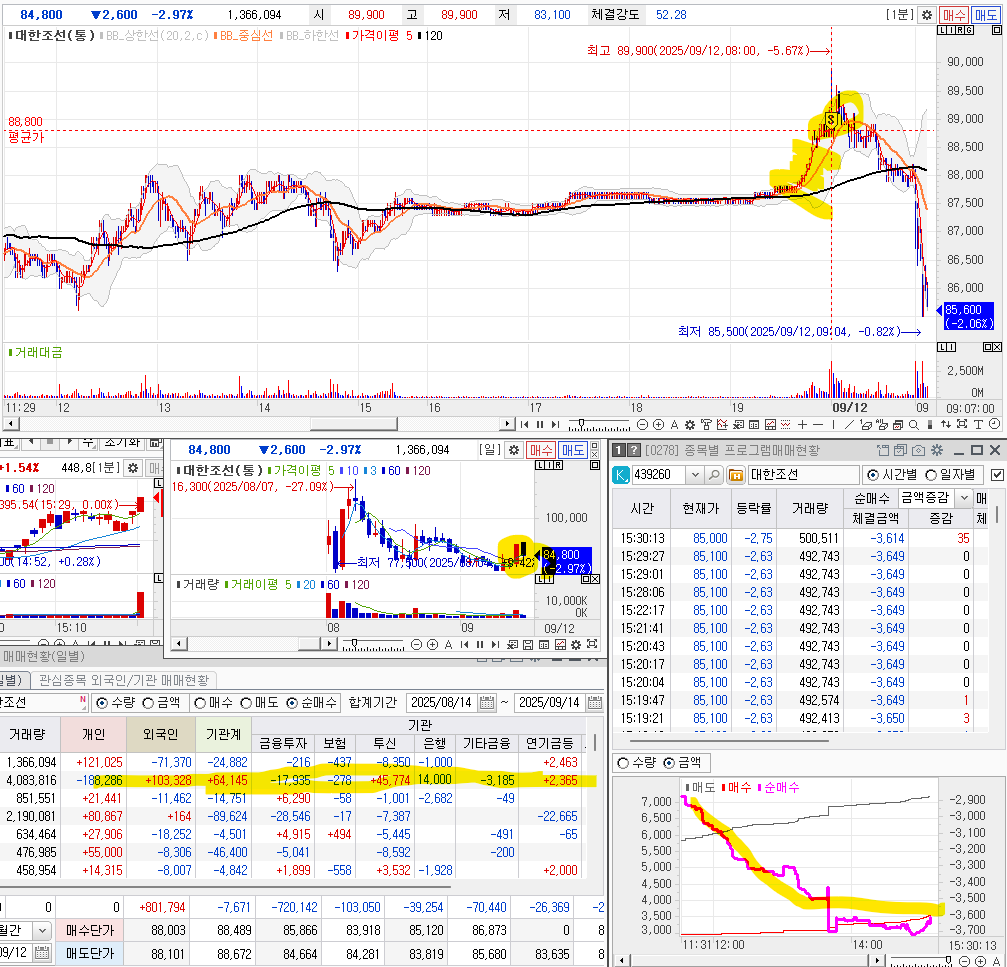The height and width of the screenshot is (967, 1007).
Task: Open the 금액증감 column dropdown
Action: (963, 498)
